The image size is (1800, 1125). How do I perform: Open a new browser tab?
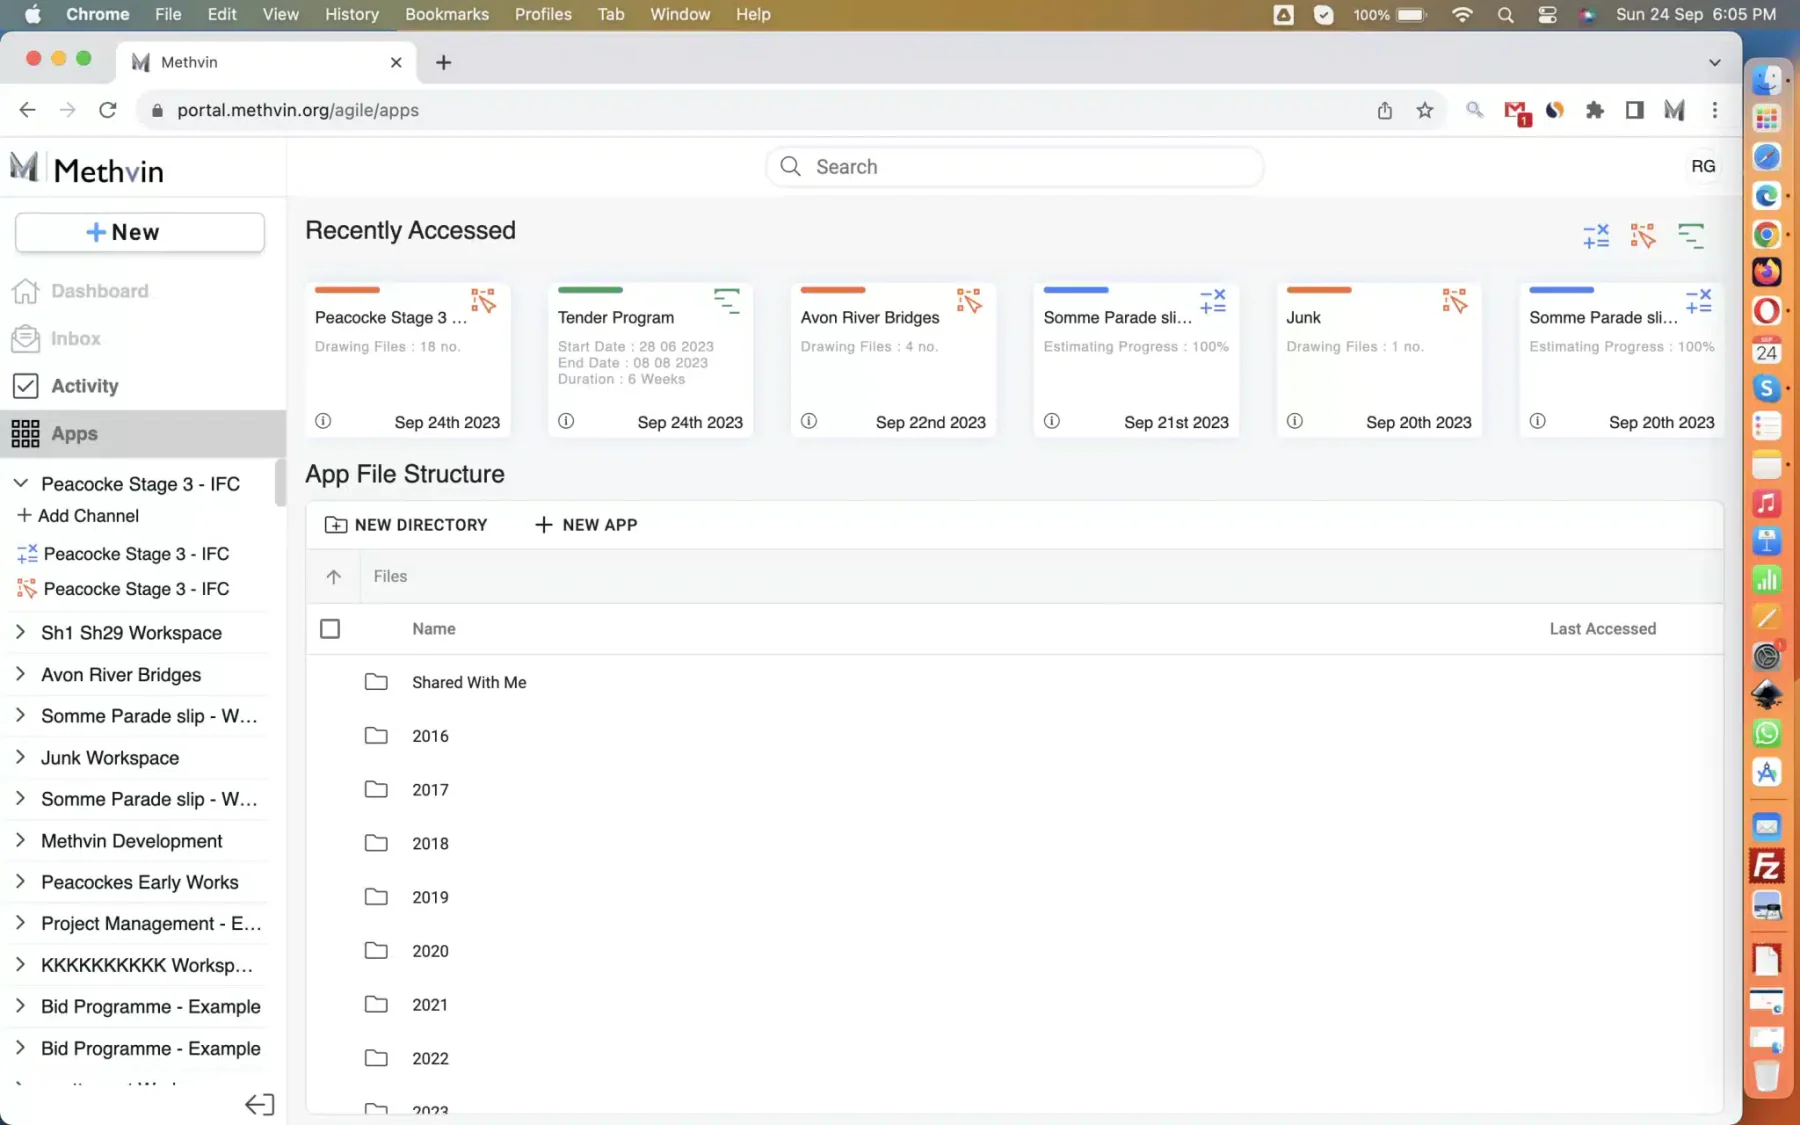444,62
